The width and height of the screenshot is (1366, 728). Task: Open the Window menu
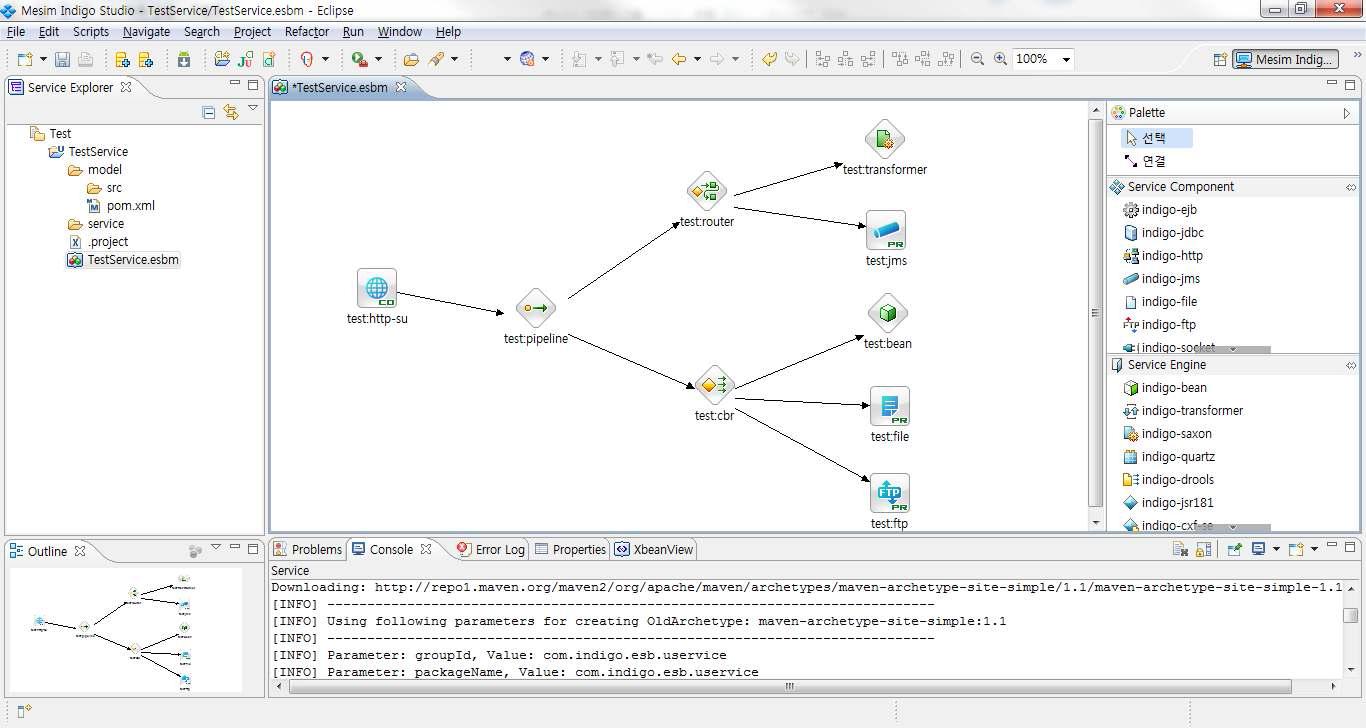pos(400,32)
